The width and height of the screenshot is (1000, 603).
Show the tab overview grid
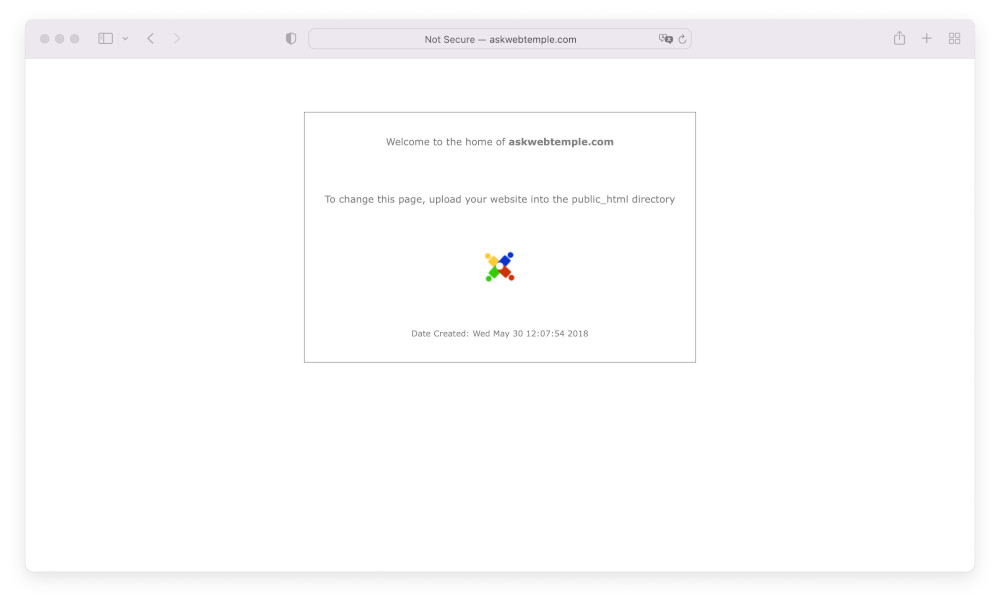pos(955,39)
